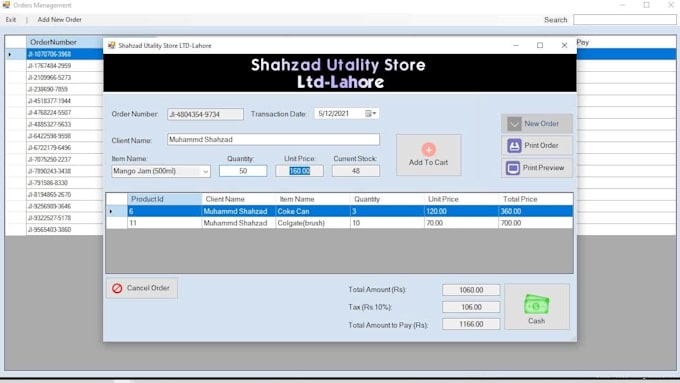Click the cart's Unit Price column header
680x383 pixels.
[x=461, y=199]
